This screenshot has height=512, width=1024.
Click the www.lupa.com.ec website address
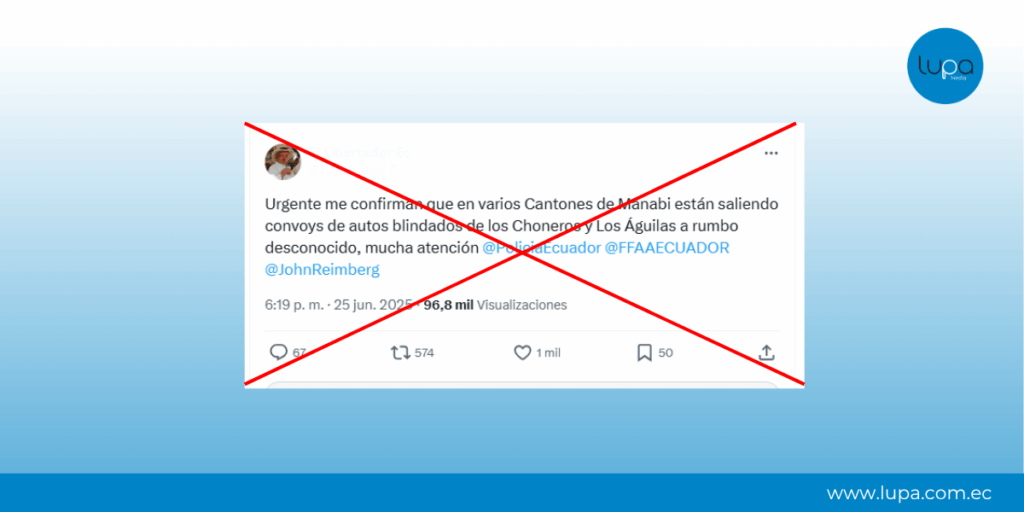pos(909,493)
